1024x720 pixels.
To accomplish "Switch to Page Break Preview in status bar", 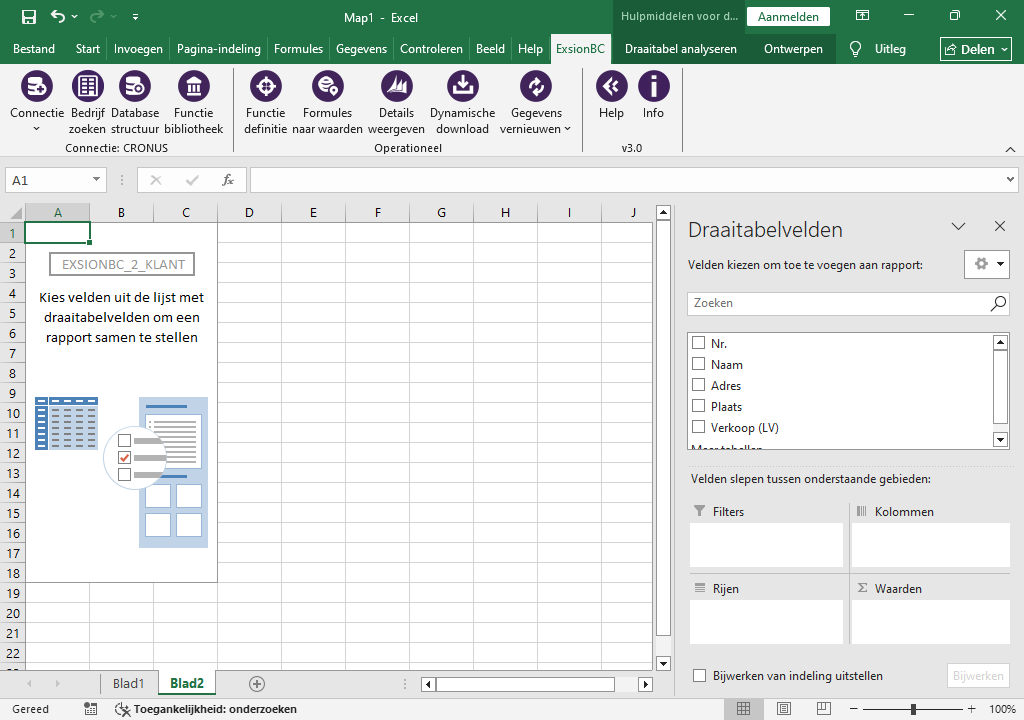I will tap(824, 709).
